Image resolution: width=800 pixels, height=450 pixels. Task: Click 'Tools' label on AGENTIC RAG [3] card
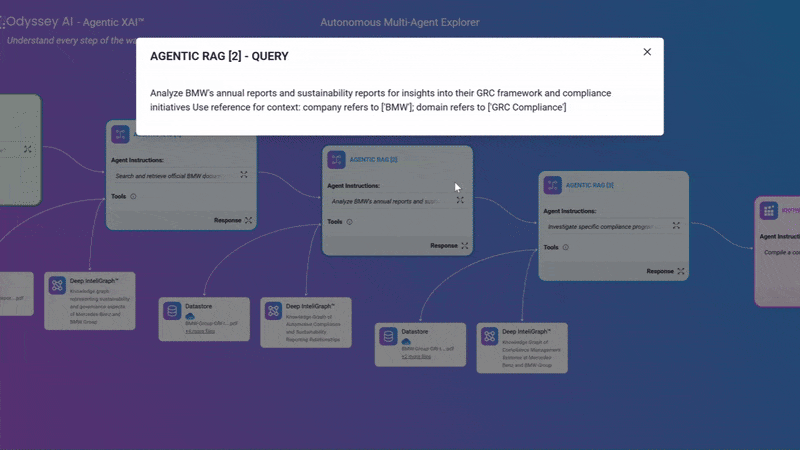[x=551, y=247]
